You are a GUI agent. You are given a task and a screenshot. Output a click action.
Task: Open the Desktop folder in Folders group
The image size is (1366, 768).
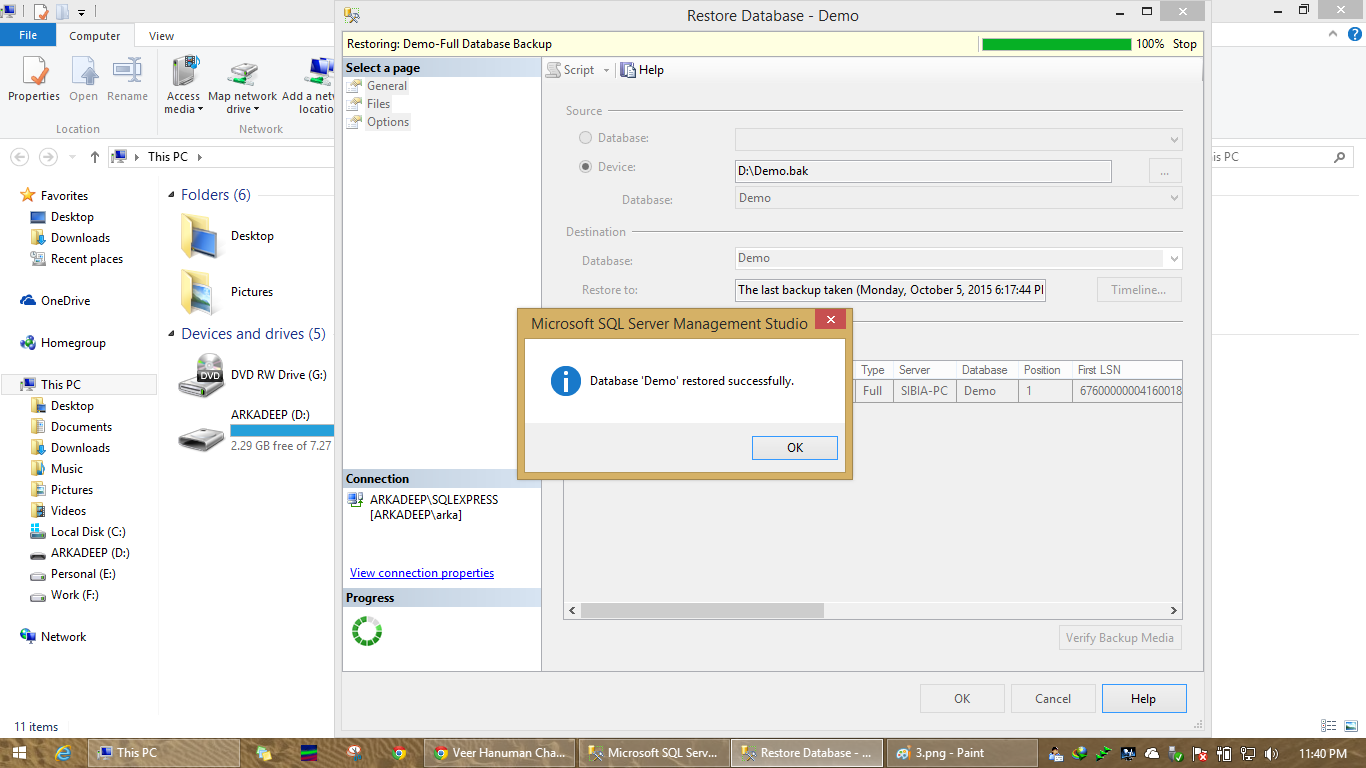[x=226, y=236]
